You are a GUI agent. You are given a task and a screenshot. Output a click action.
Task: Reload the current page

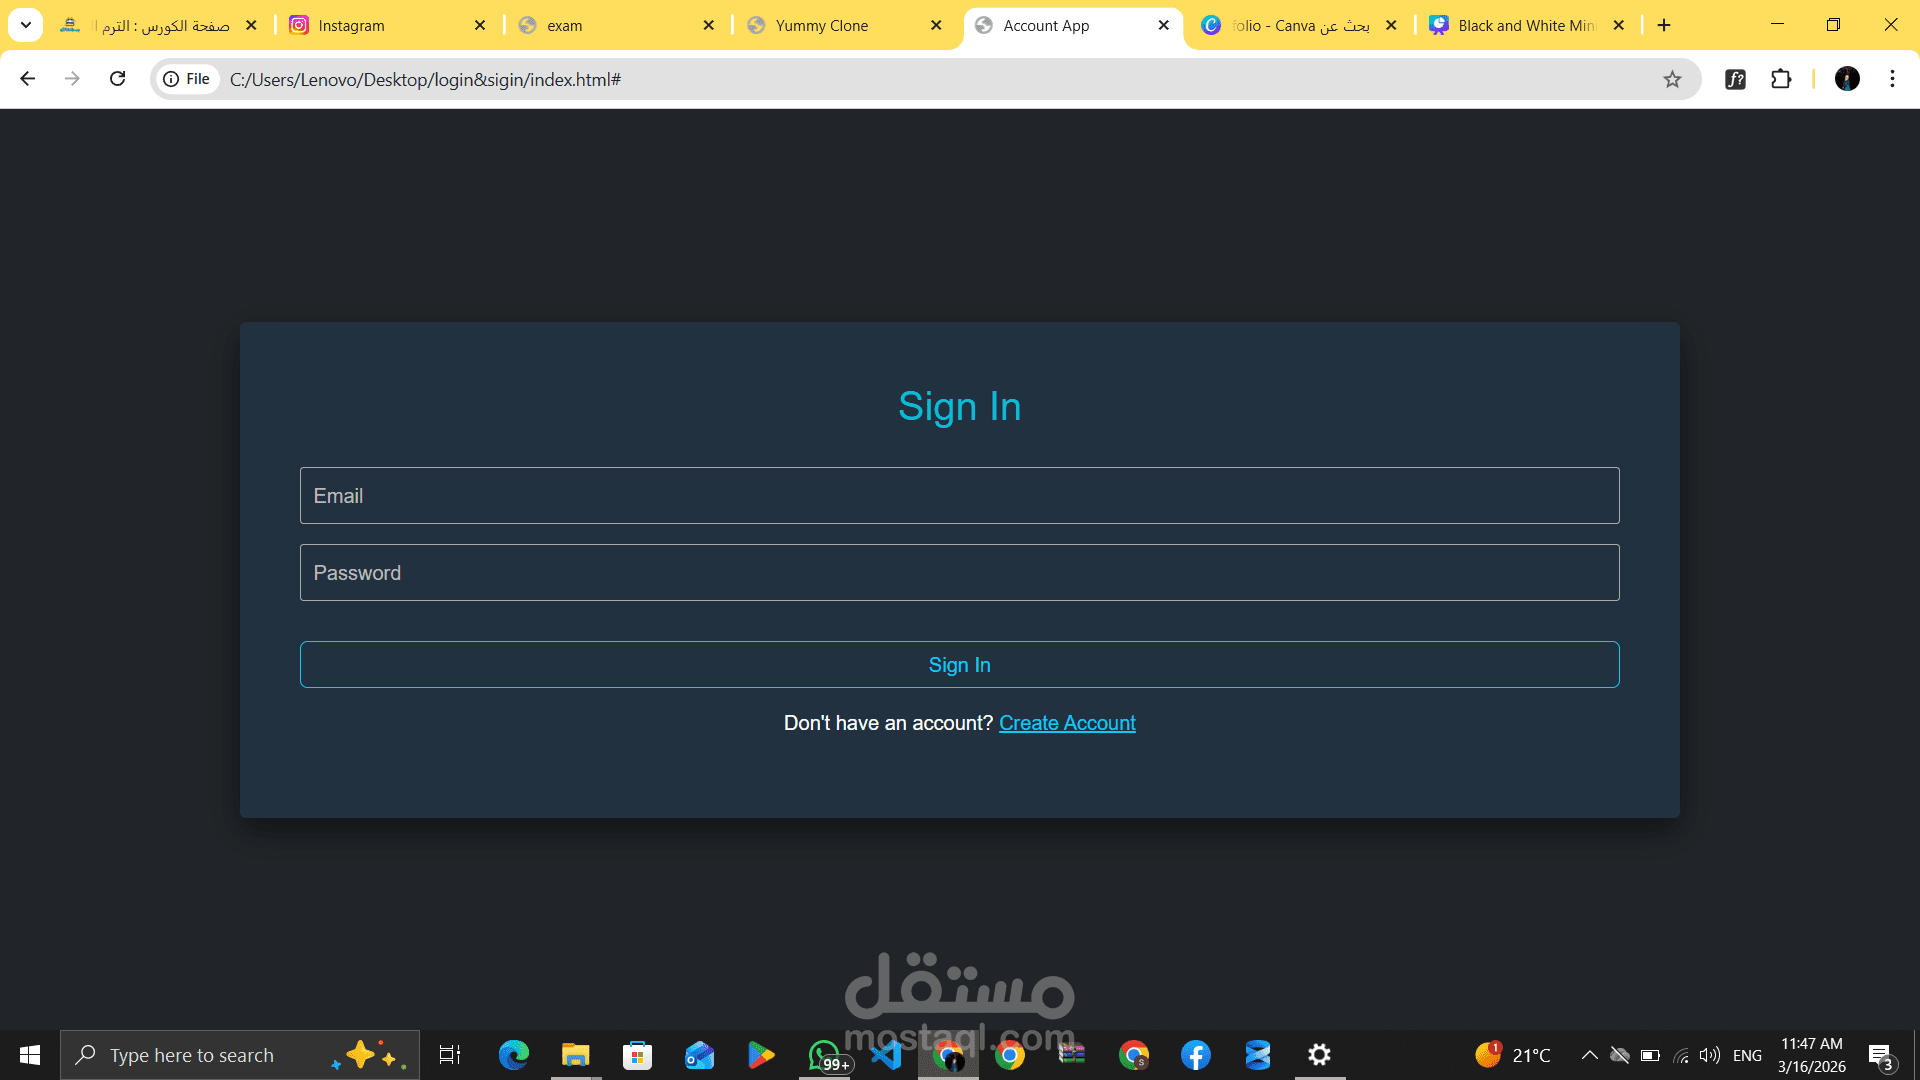[117, 79]
